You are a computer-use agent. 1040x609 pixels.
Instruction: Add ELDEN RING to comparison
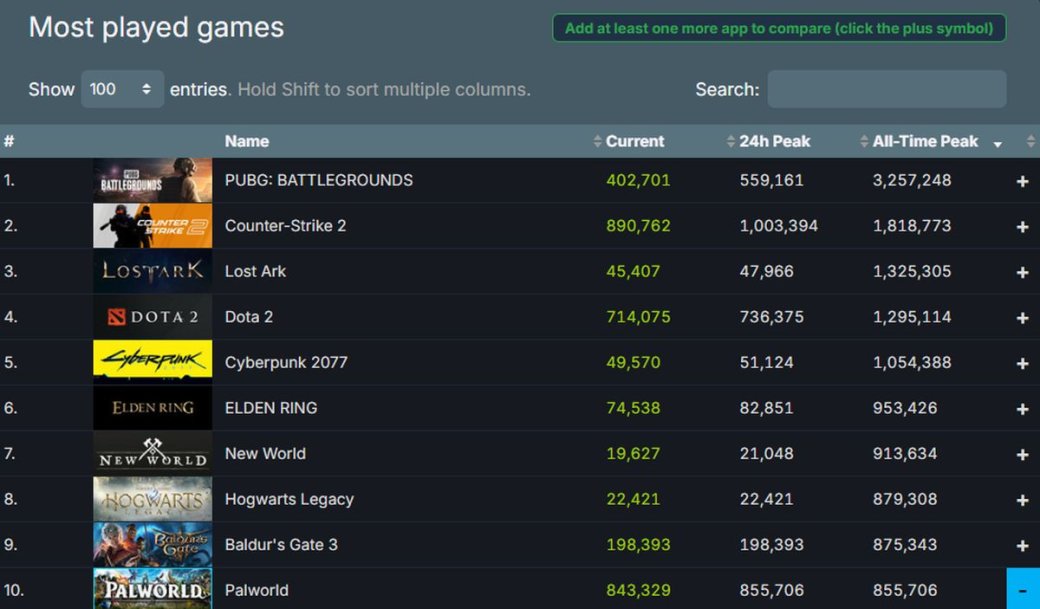point(1022,409)
